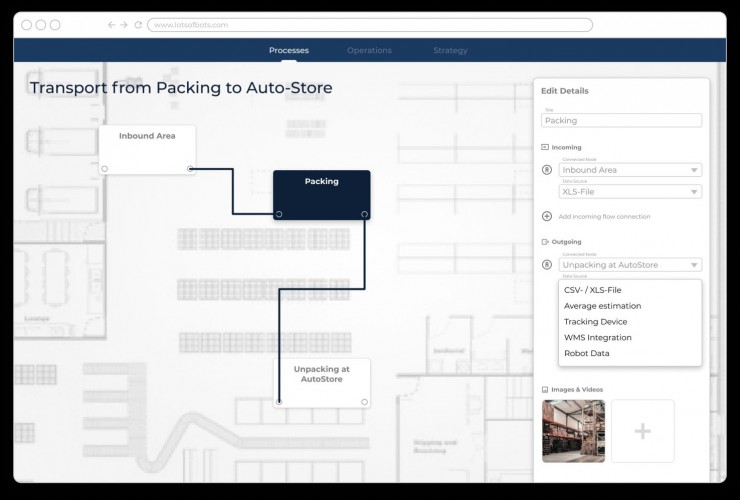The width and height of the screenshot is (740, 500).
Task: Open the Inbound Area connected node dropdown
Action: [x=630, y=170]
